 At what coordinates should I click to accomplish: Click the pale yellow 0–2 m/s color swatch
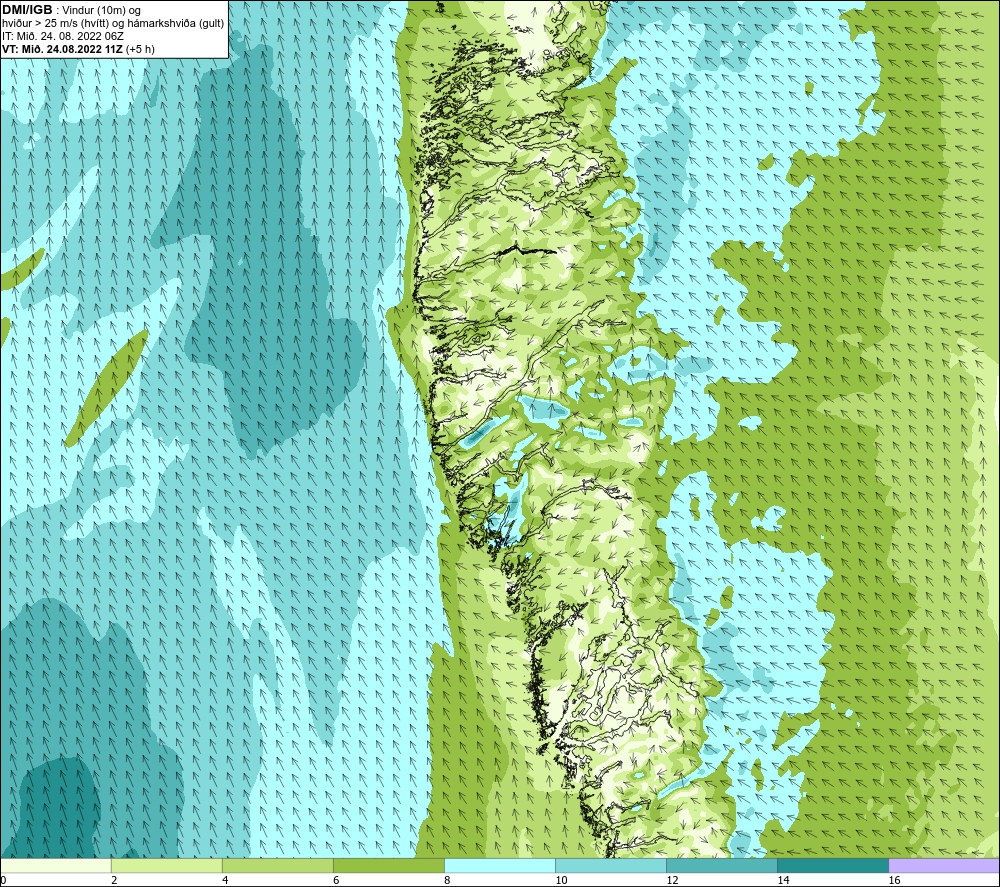point(55,865)
